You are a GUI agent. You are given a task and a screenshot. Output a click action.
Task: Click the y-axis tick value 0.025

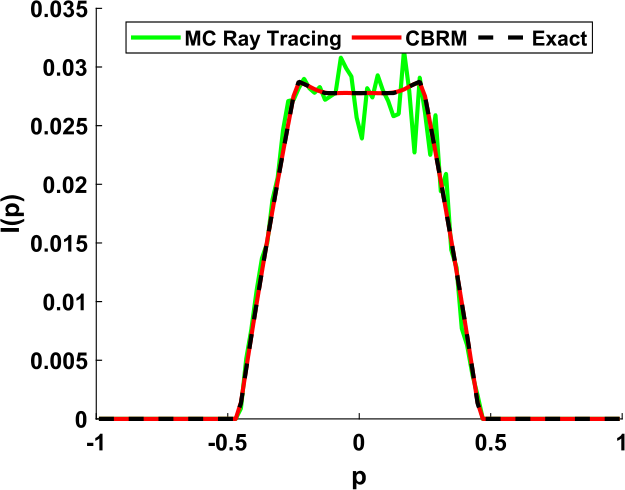[59, 127]
